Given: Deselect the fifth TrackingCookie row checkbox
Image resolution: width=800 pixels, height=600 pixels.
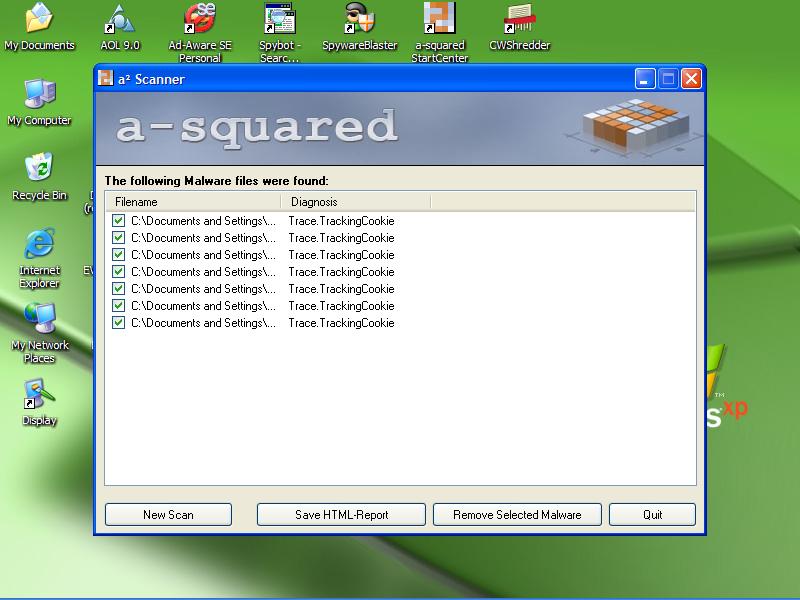Looking at the screenshot, I should 118,289.
